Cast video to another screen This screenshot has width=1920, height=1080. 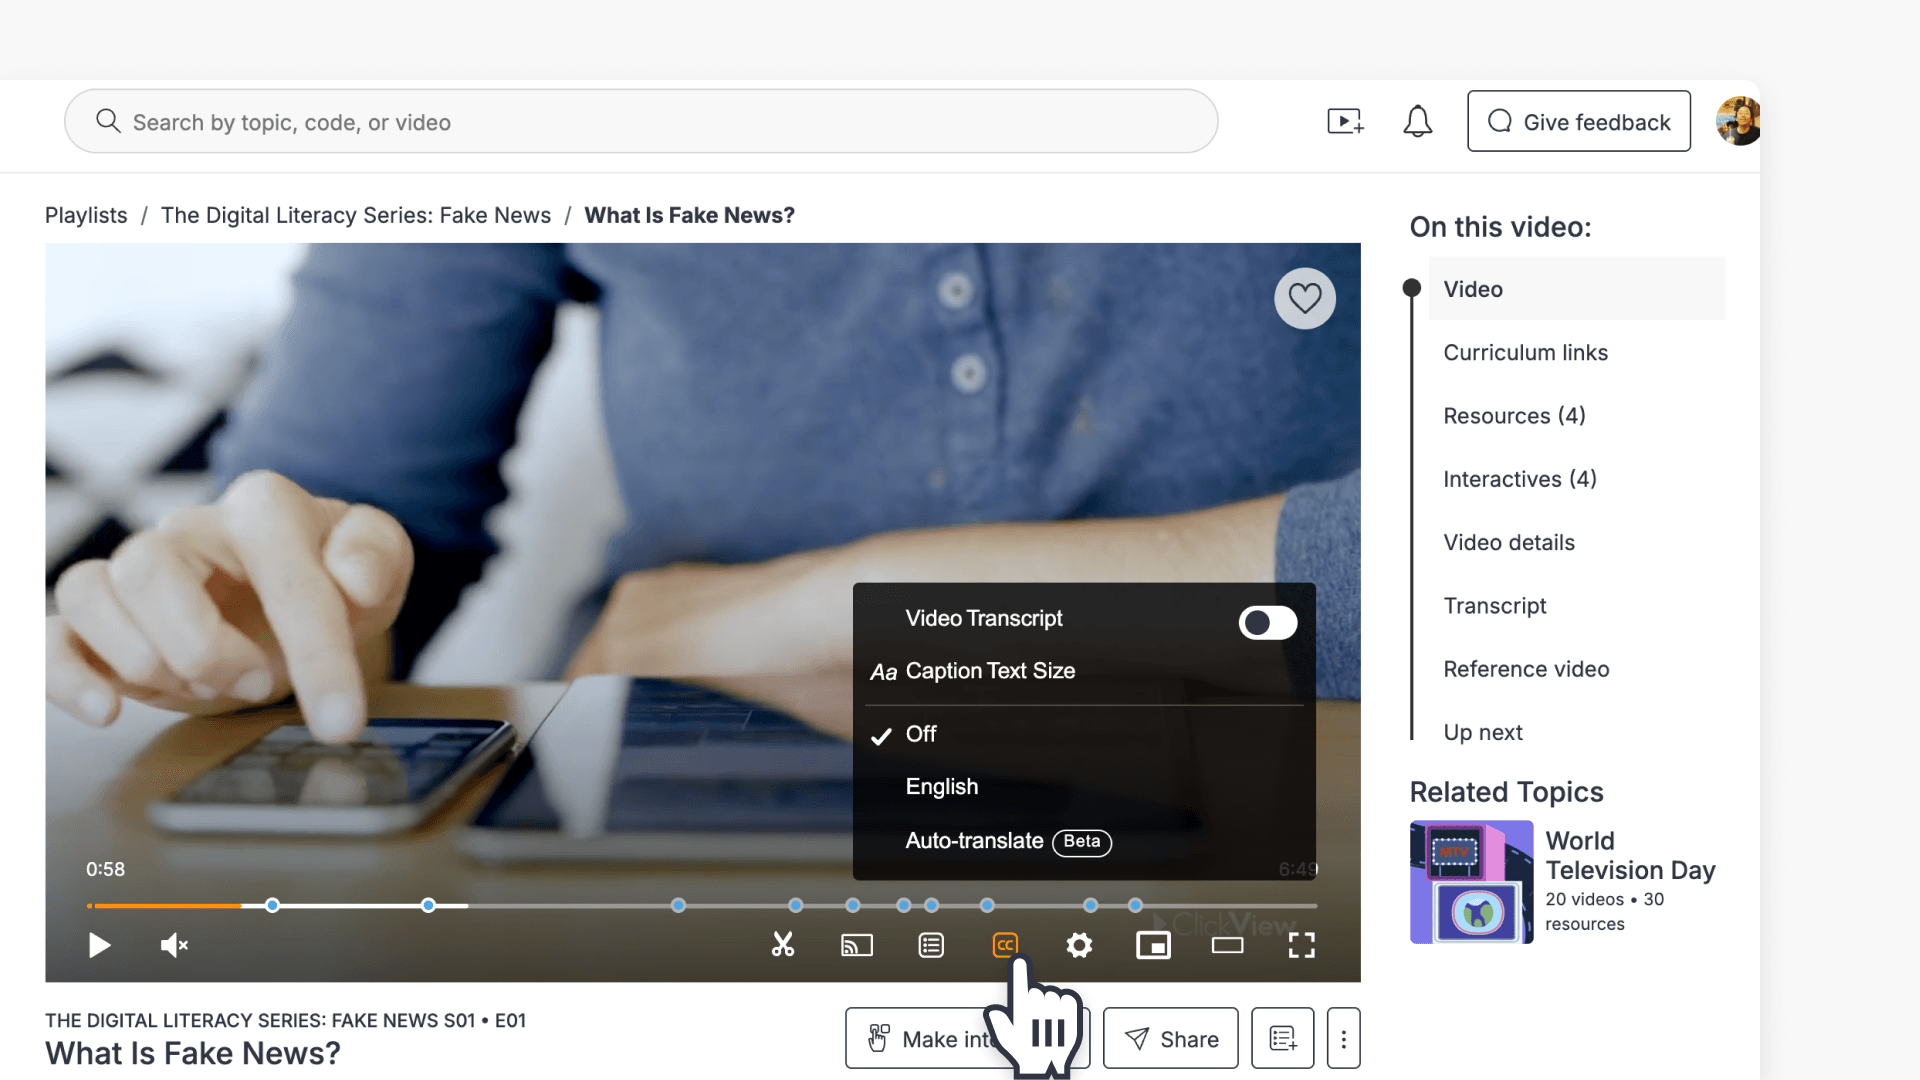pos(857,945)
